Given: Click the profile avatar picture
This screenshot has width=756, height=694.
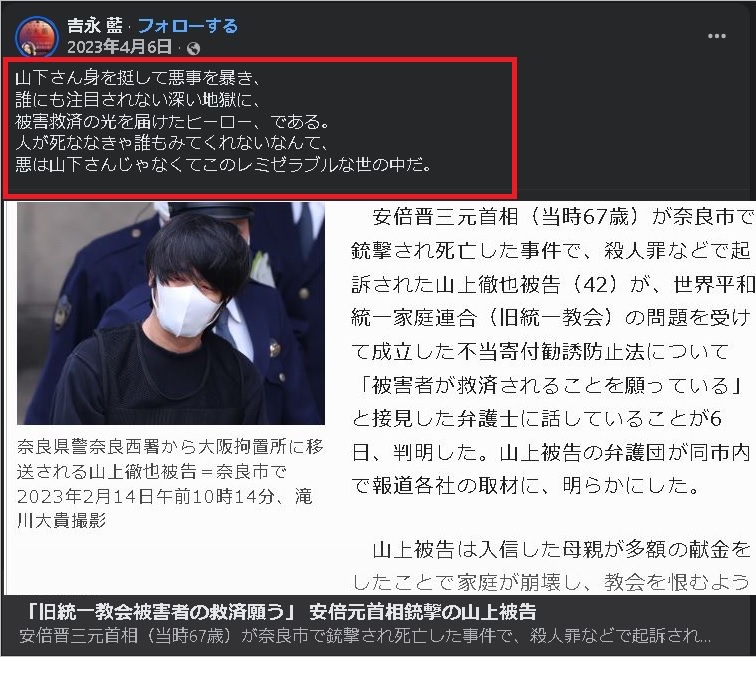Looking at the screenshot, I should (x=37, y=36).
